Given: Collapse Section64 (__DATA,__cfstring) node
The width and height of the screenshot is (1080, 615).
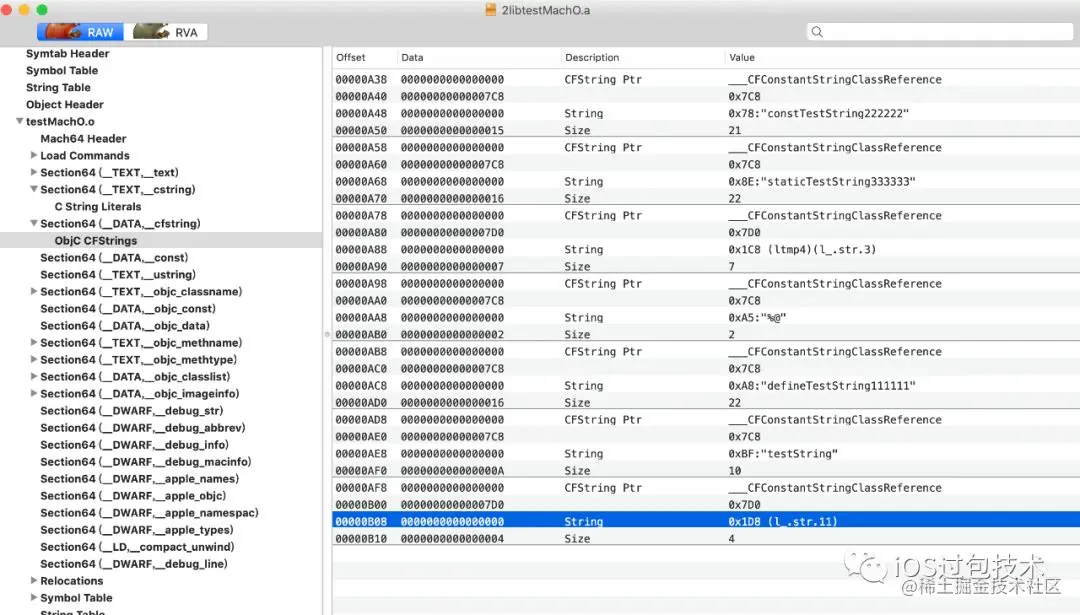Looking at the screenshot, I should [33, 223].
